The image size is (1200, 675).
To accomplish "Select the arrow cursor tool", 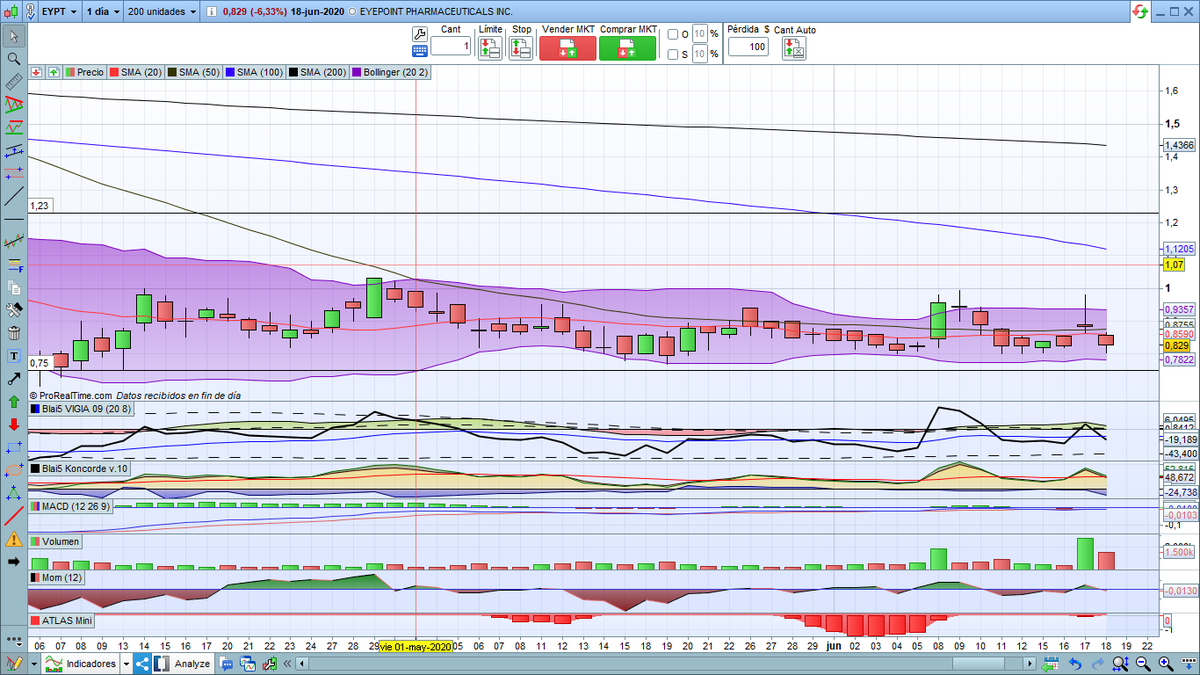I will [x=14, y=37].
